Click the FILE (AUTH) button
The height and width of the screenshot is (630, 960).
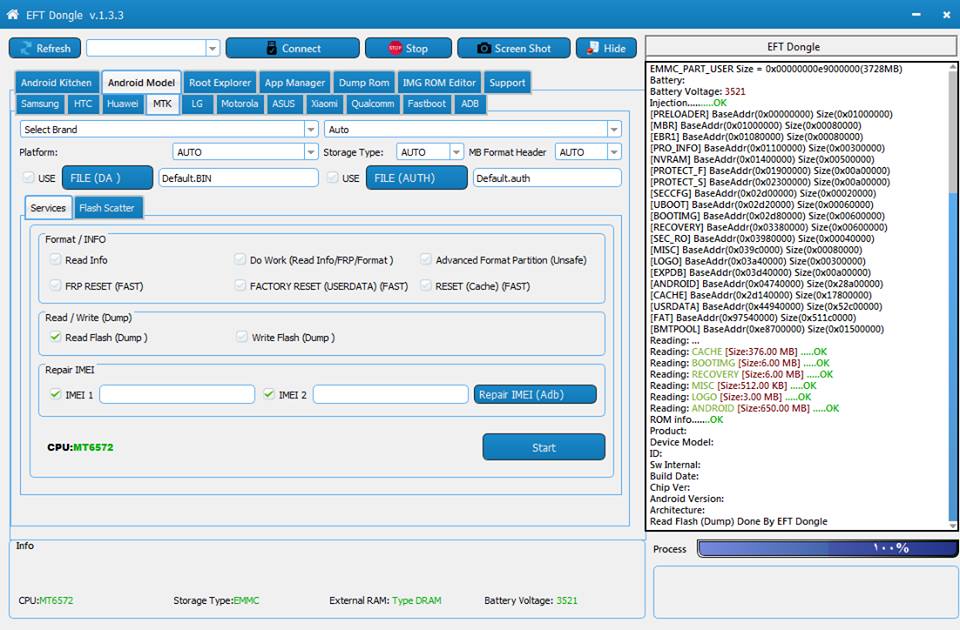point(416,178)
